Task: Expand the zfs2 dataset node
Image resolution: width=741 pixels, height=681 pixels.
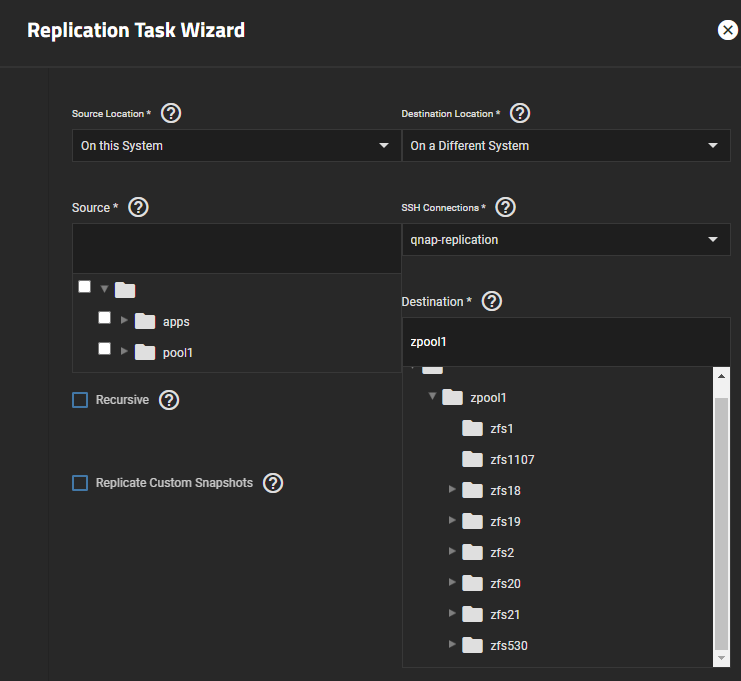Action: point(452,551)
